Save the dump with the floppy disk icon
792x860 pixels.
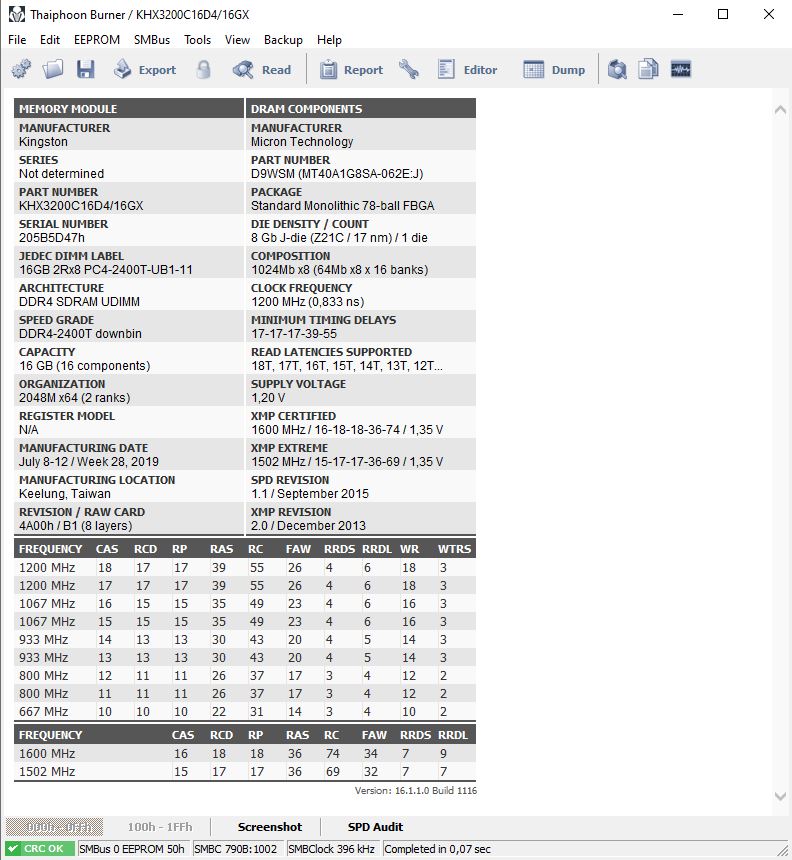[86, 70]
